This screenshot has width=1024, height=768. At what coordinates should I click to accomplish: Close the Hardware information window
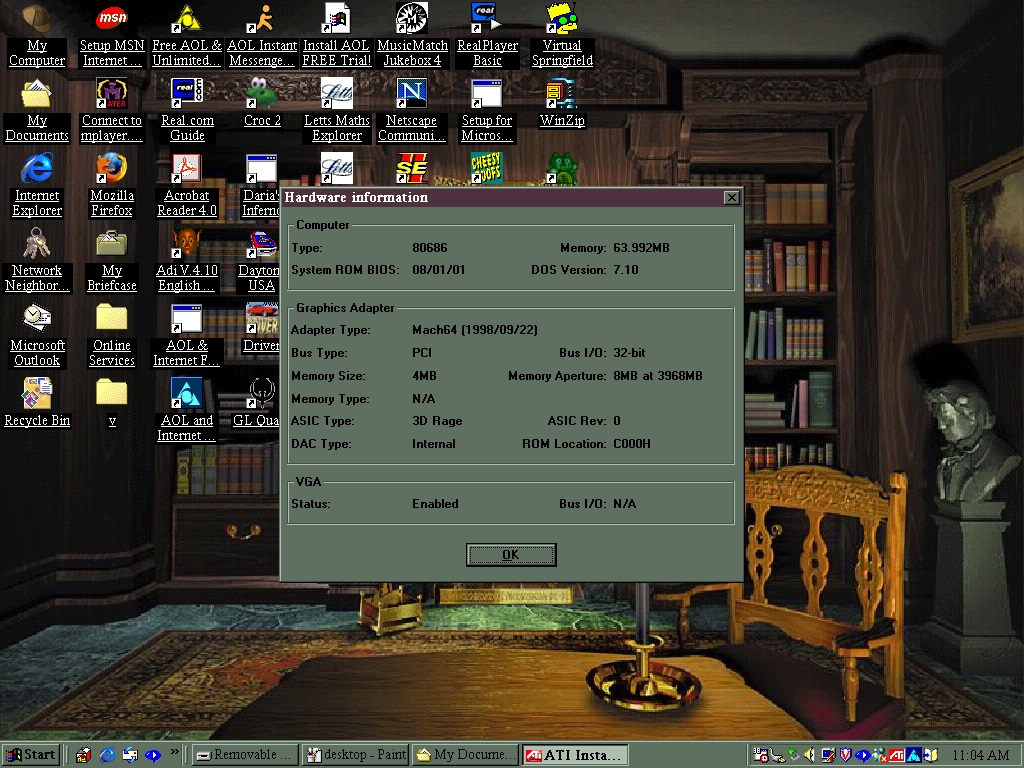(x=731, y=198)
